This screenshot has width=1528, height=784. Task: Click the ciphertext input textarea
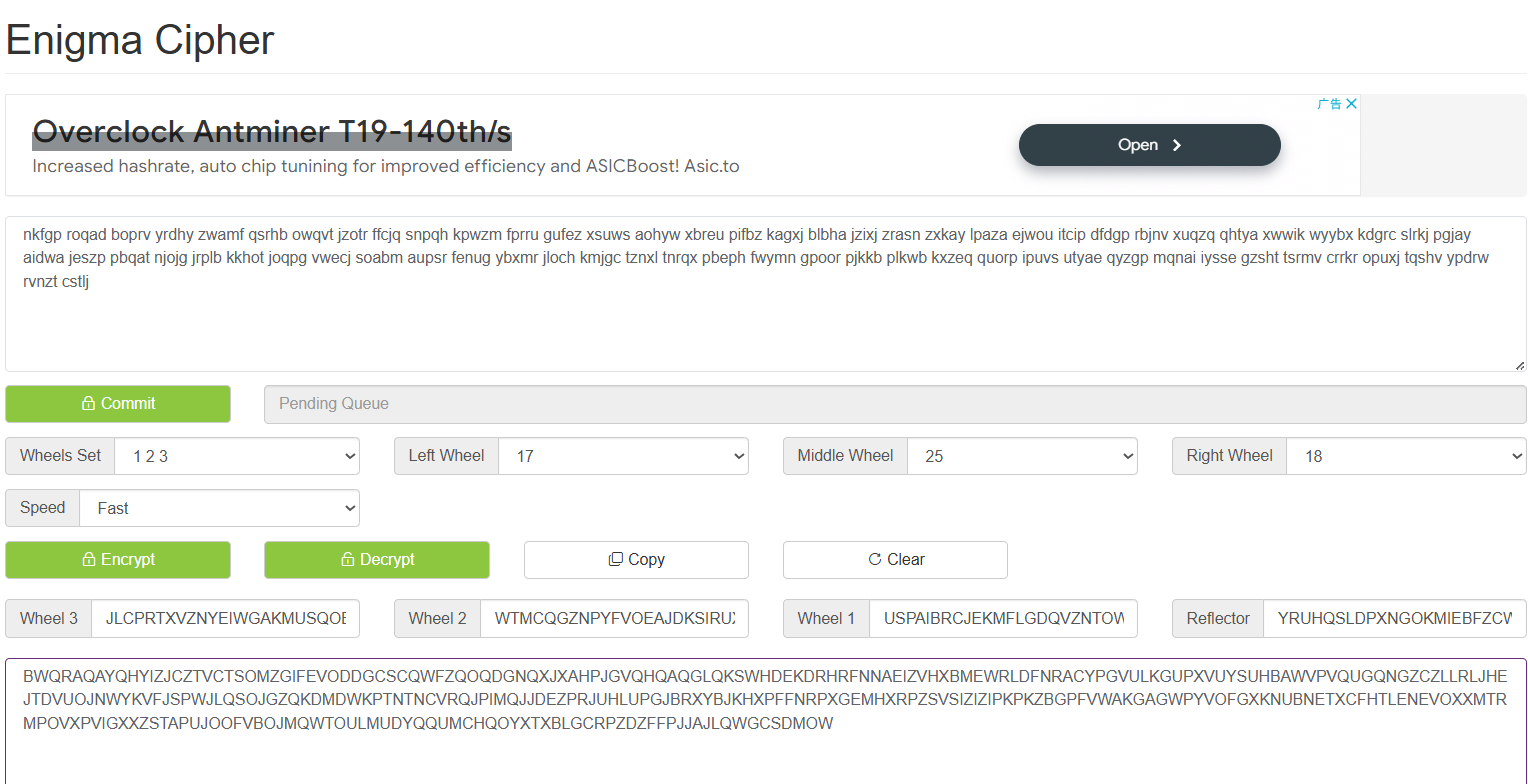(766, 294)
